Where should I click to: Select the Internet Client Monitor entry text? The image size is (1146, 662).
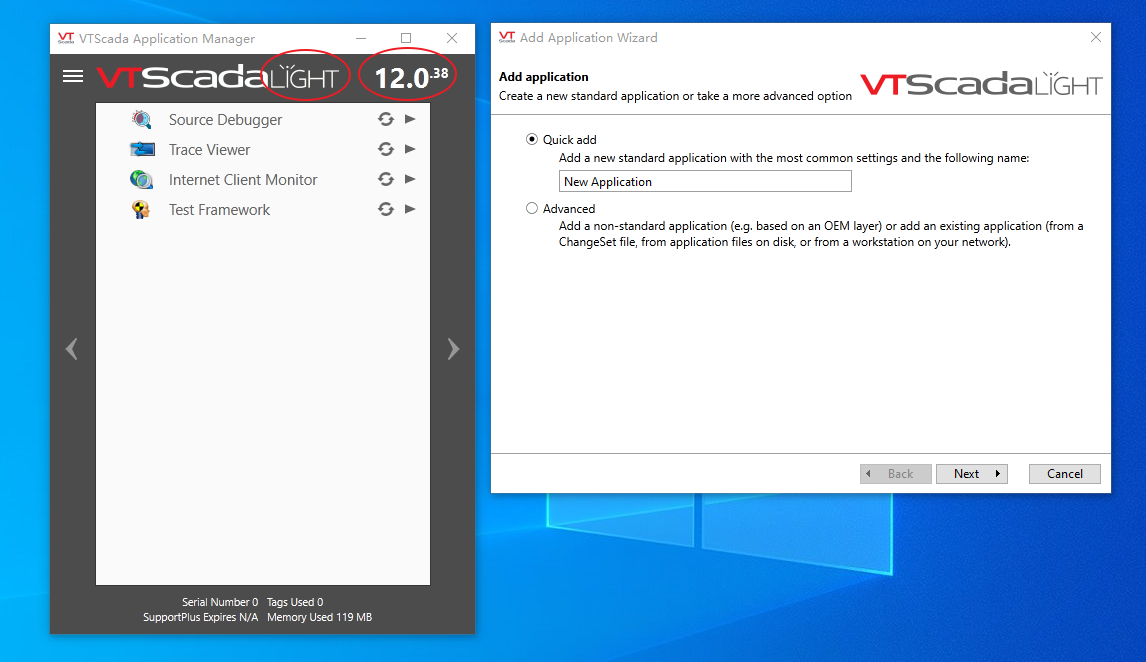[x=243, y=180]
